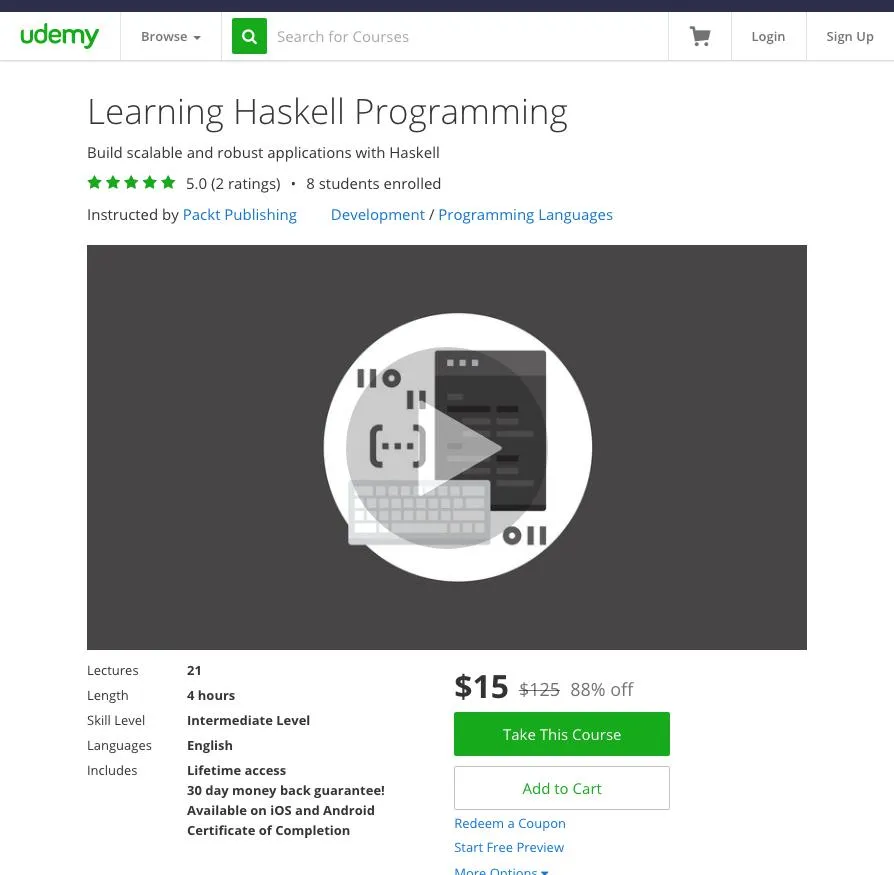This screenshot has height=875, width=894.
Task: Click the green search magnifier icon
Action: point(249,37)
